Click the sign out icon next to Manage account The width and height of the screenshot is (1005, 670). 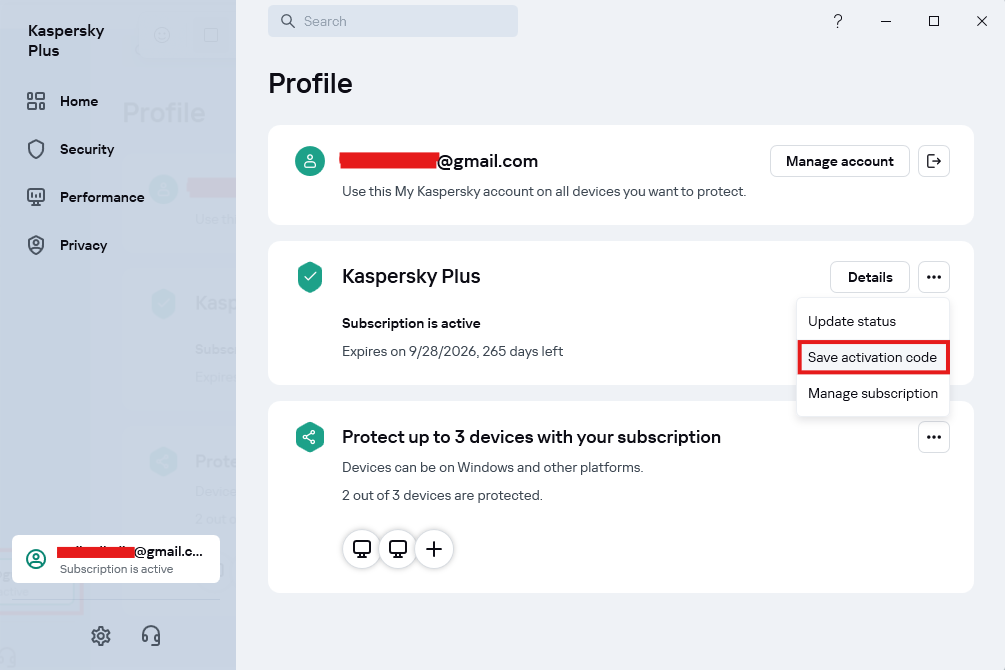(x=934, y=161)
